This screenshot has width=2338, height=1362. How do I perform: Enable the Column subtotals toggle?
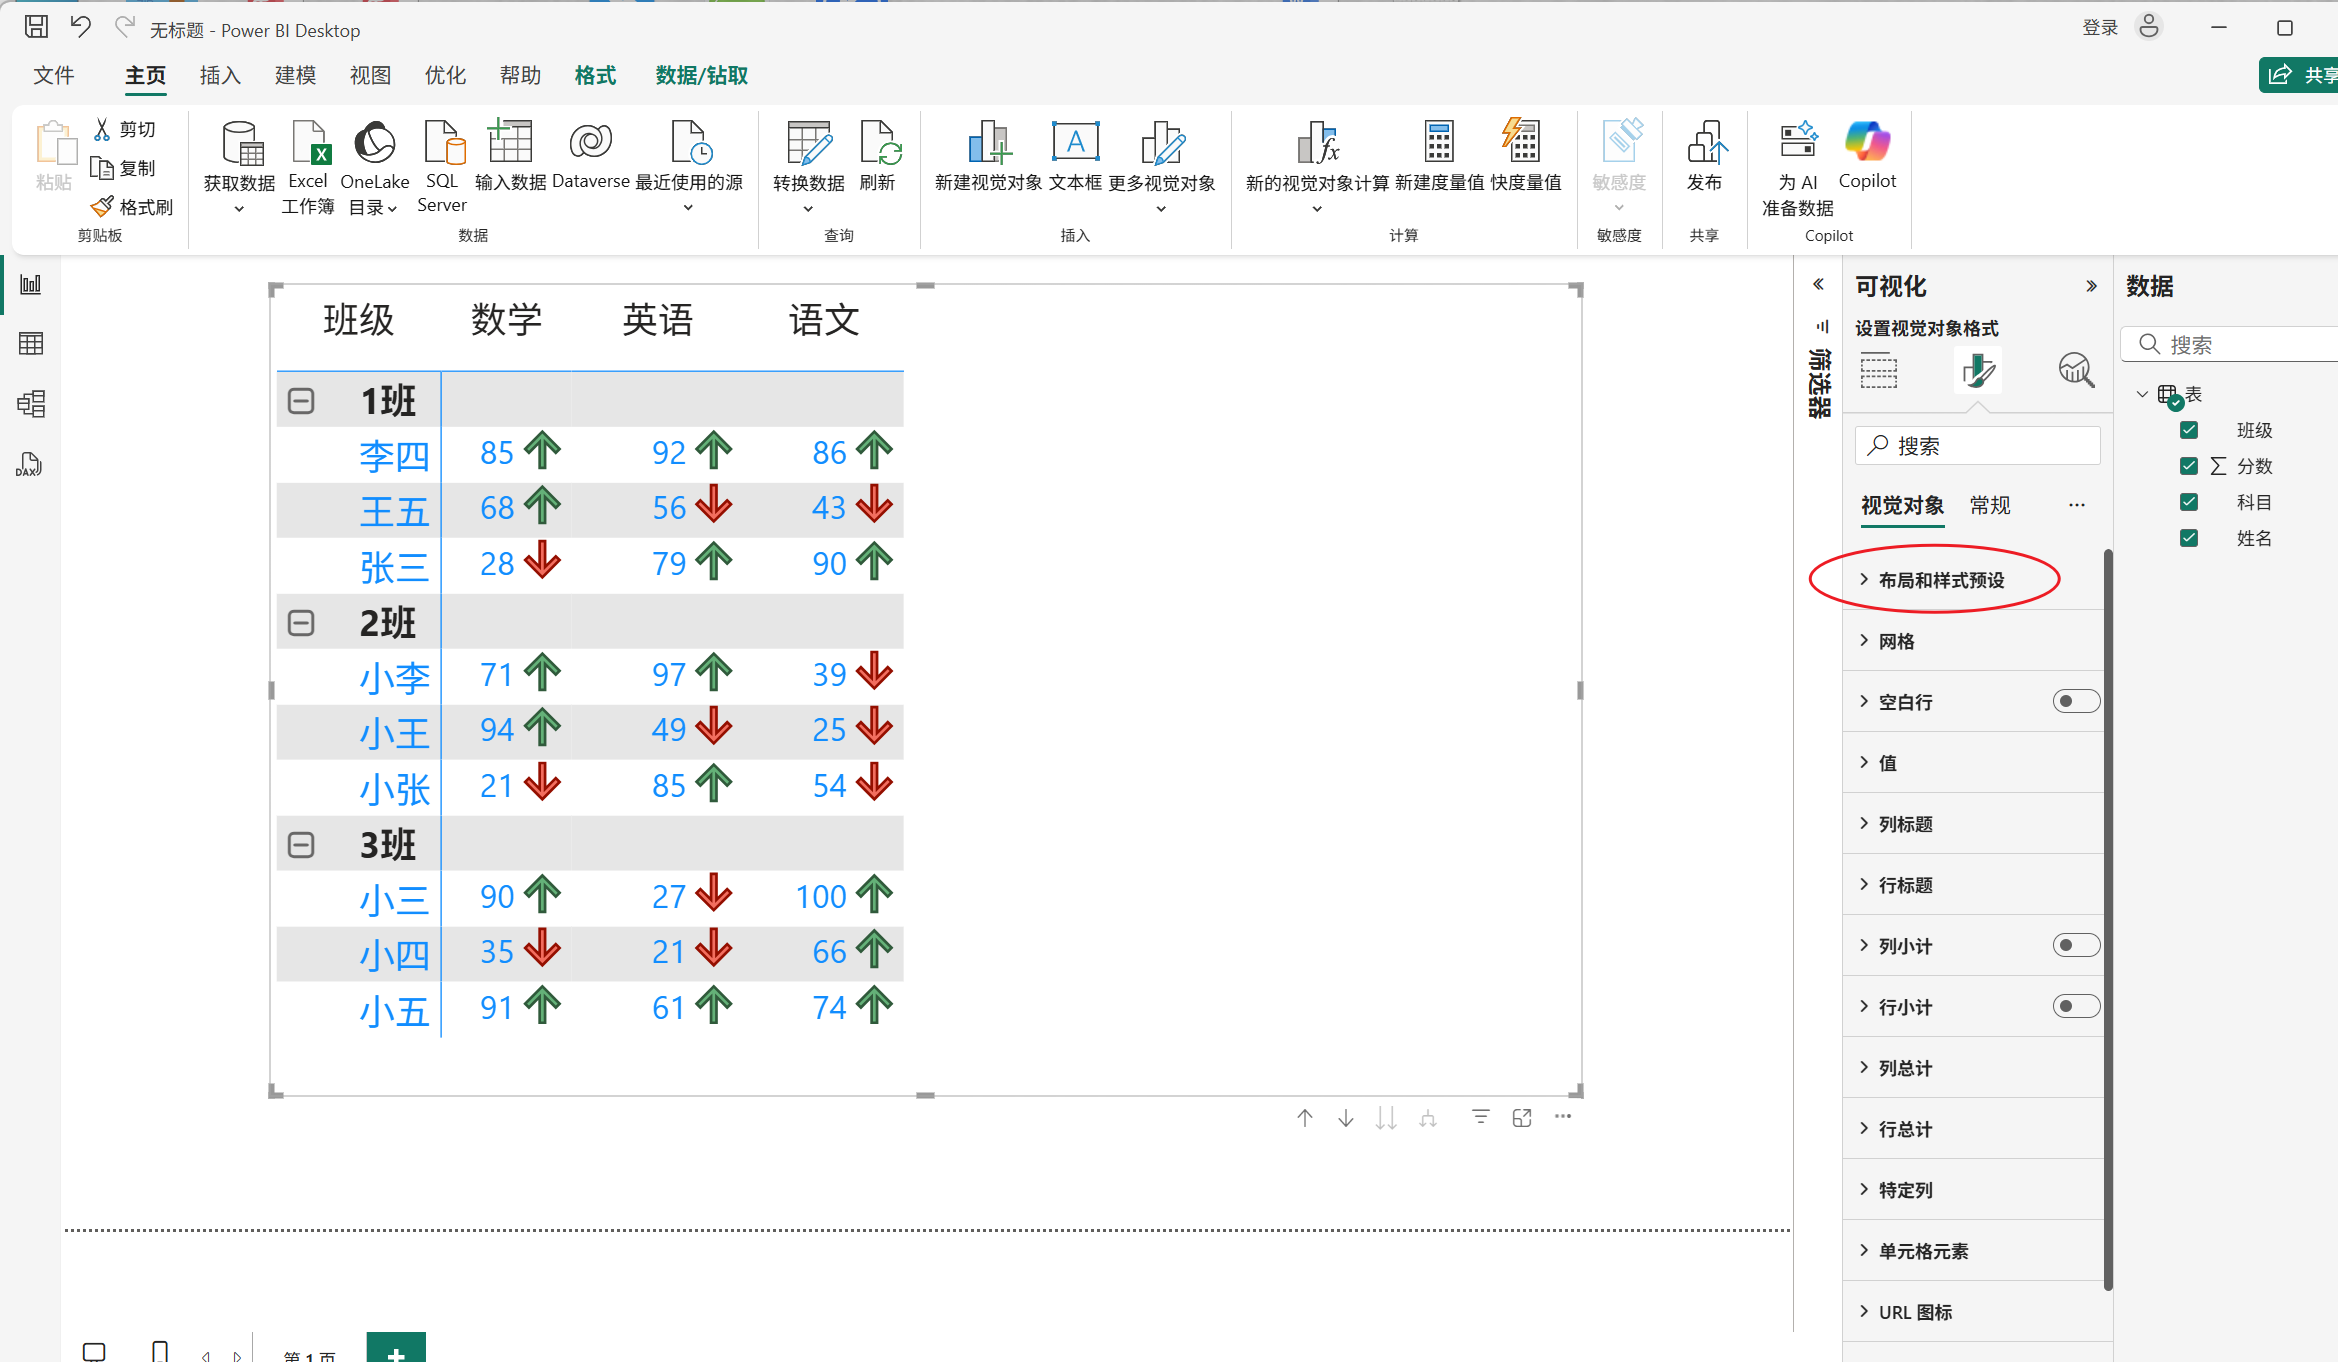pyautogui.click(x=2076, y=945)
